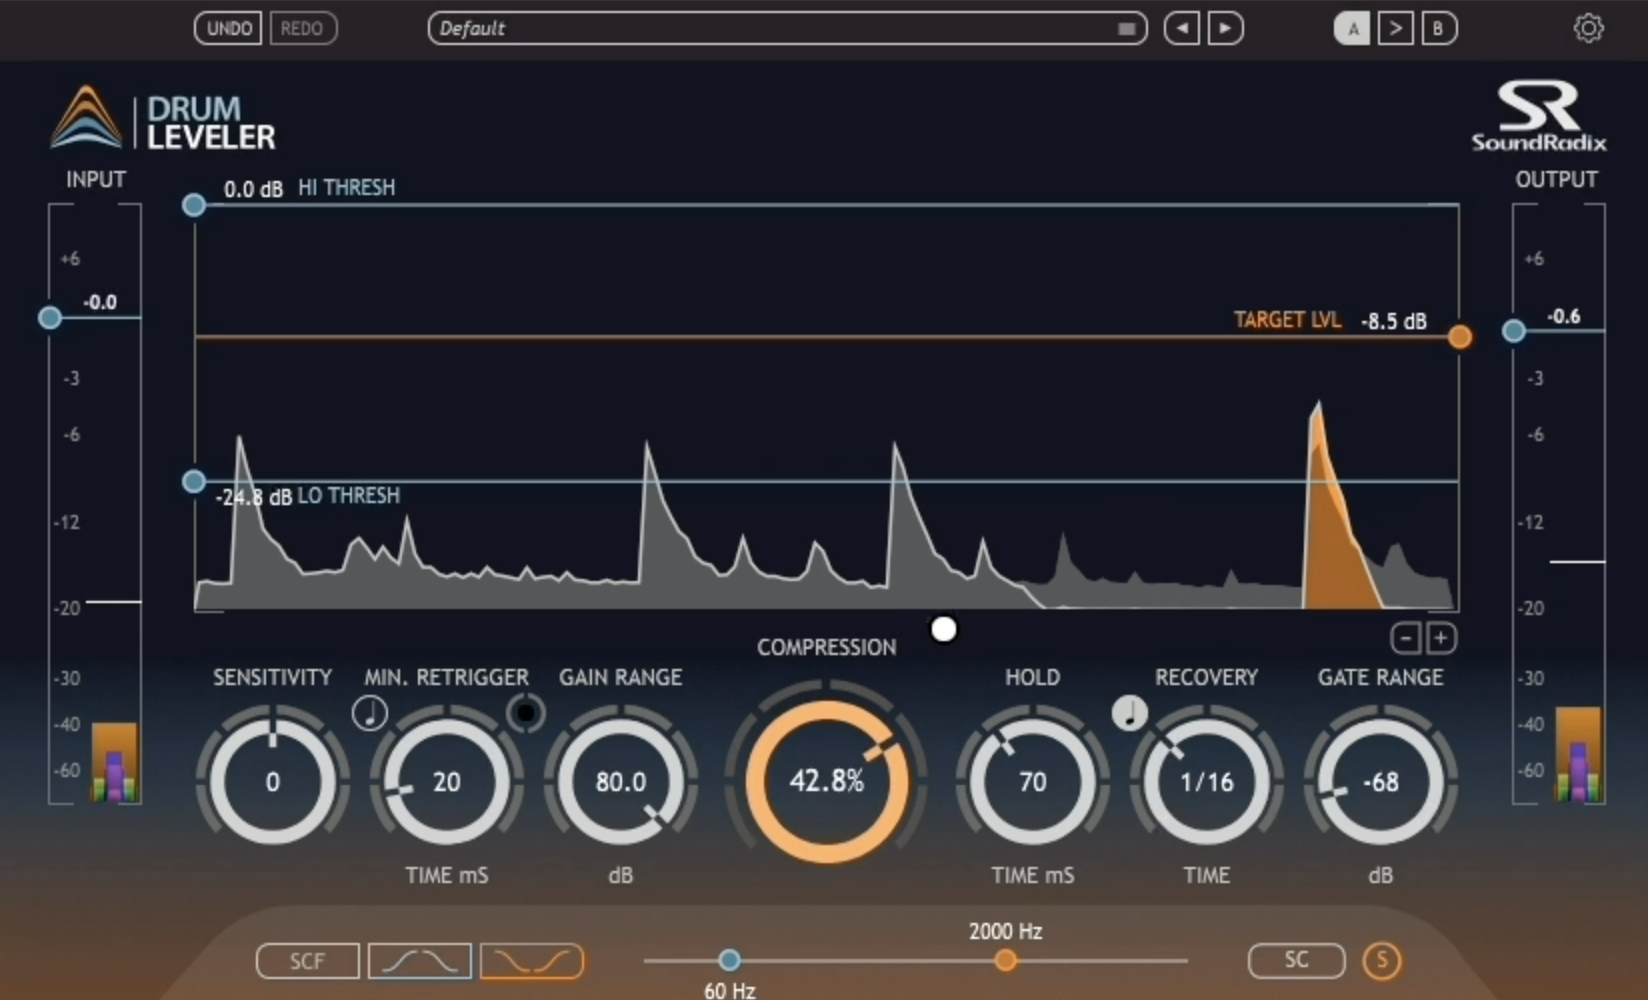Toggle the SC external sidechain button
This screenshot has height=1000, width=1648.
pyautogui.click(x=1296, y=960)
